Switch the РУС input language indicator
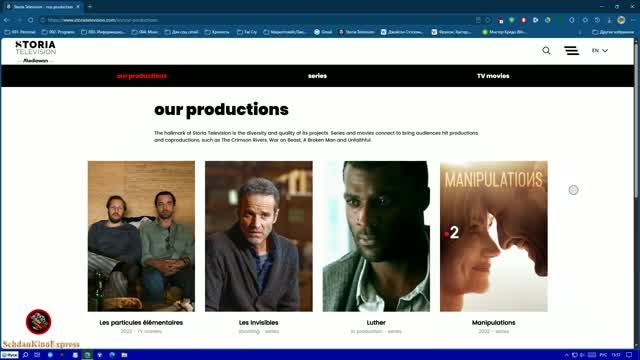Screen dimensions: 640x360 tap(603, 355)
